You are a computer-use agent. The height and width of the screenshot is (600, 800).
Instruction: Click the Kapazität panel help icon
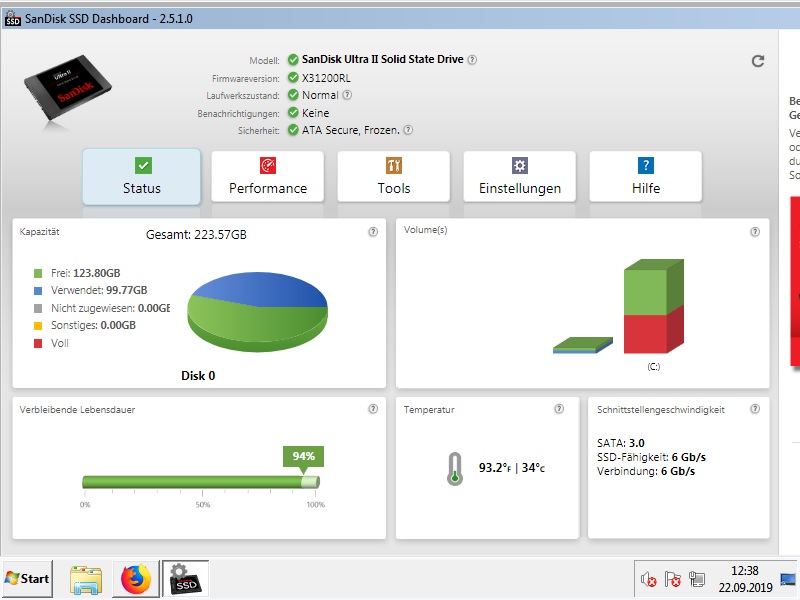pyautogui.click(x=373, y=232)
